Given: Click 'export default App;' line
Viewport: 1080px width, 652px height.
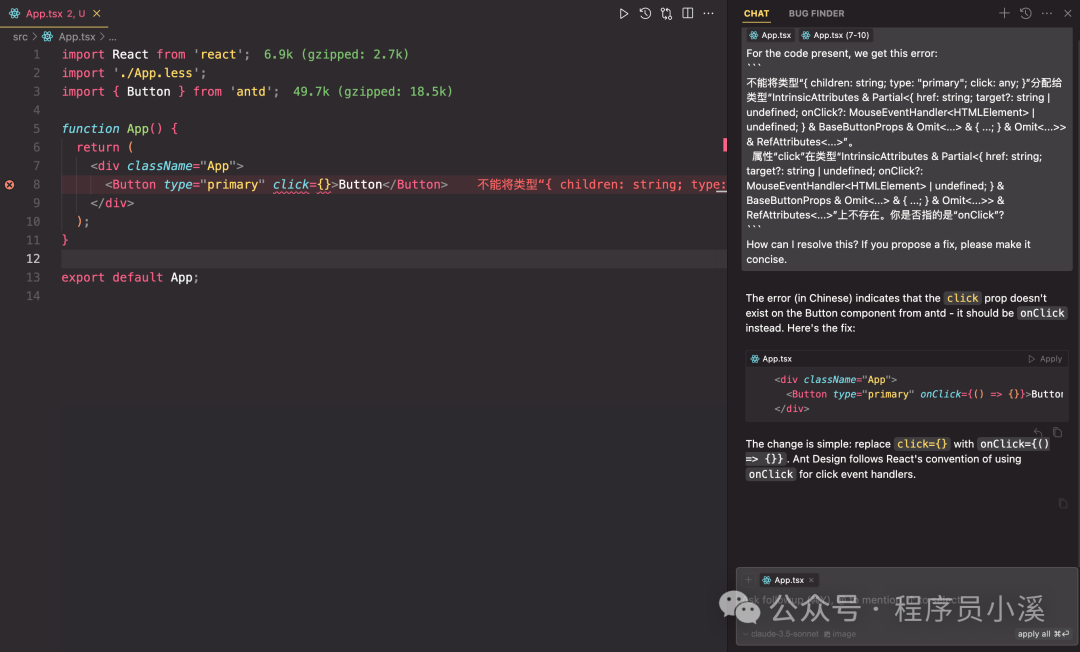Looking at the screenshot, I should point(129,277).
